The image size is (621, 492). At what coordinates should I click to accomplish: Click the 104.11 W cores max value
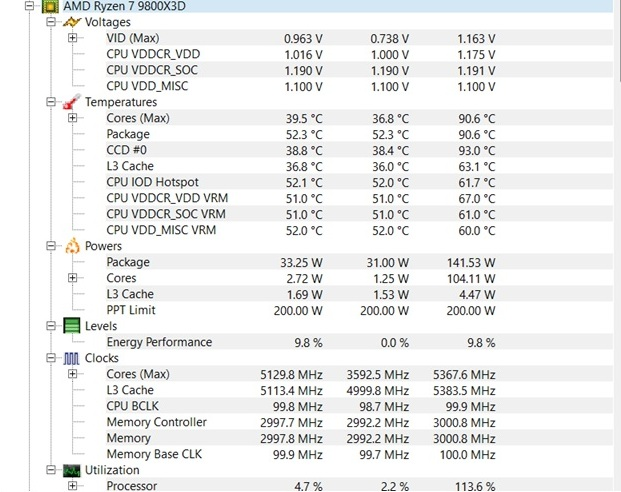point(471,279)
